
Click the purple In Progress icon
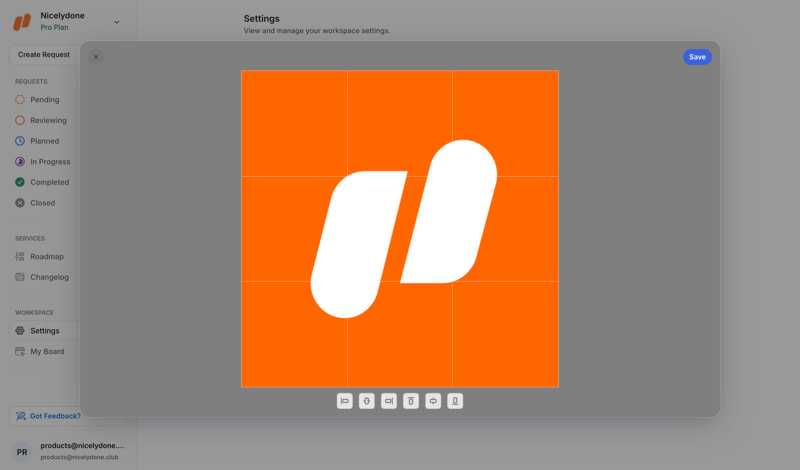point(20,162)
